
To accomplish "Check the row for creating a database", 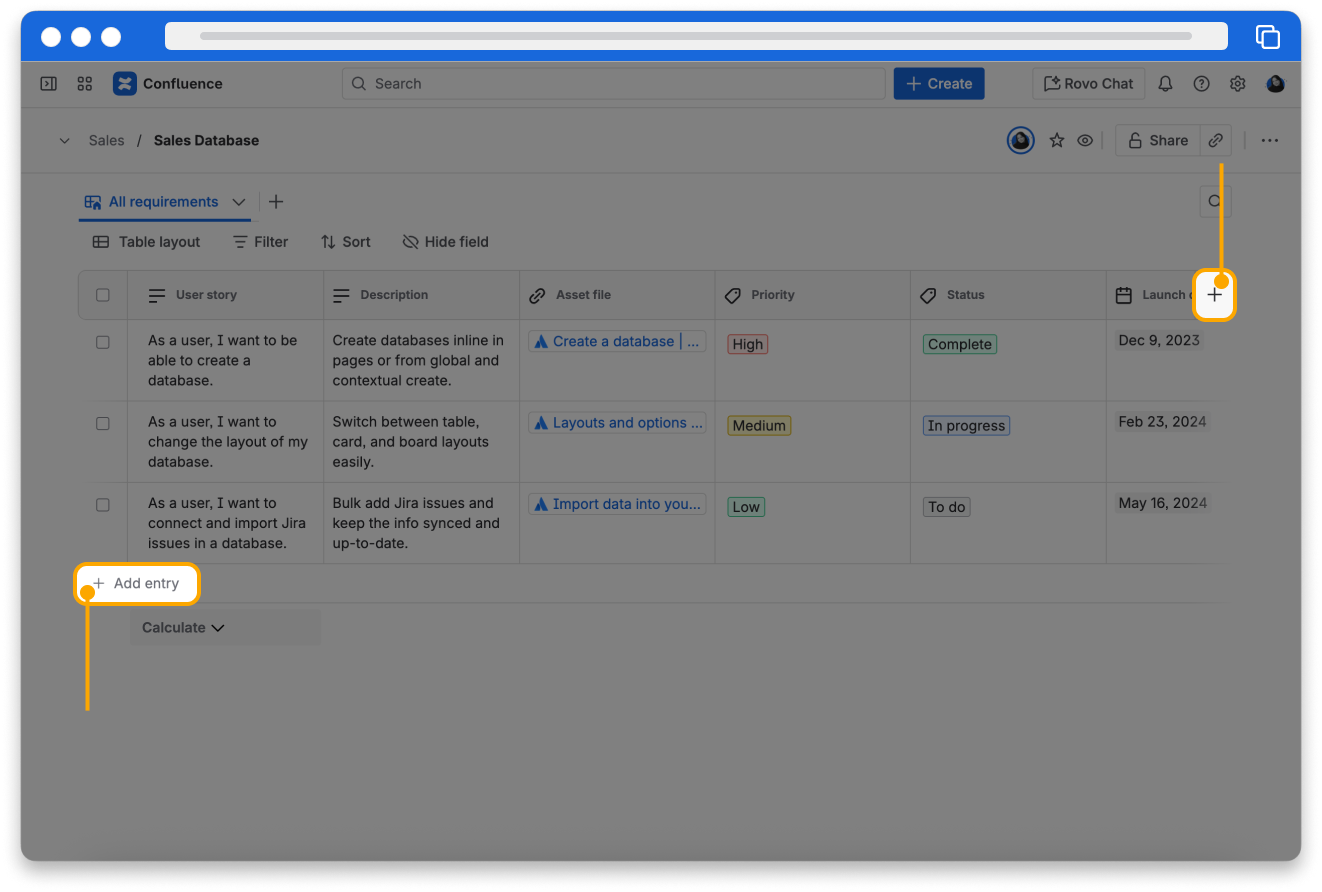I will point(103,342).
